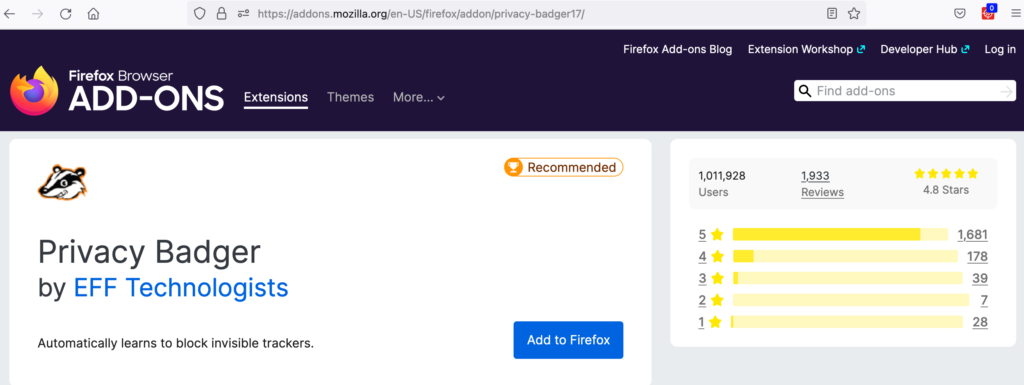Viewport: 1024px width, 385px height.
Task: Show tracking protection shield details
Action: click(x=200, y=14)
